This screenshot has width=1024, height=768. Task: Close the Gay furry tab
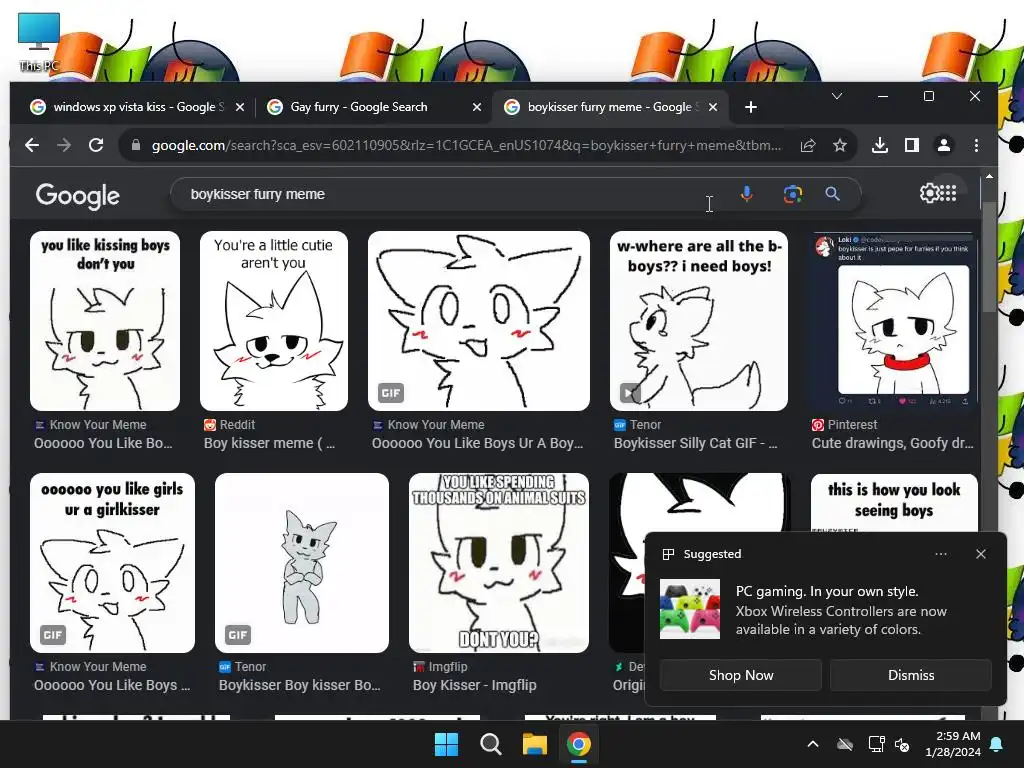pyautogui.click(x=477, y=107)
